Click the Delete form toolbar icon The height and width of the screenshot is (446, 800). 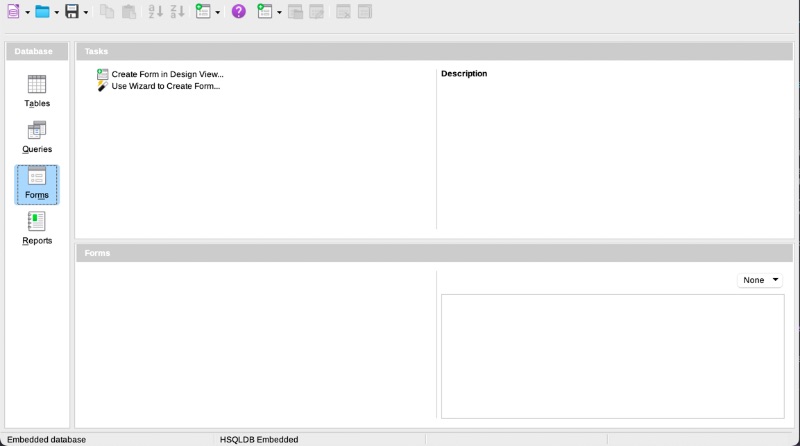coord(343,11)
